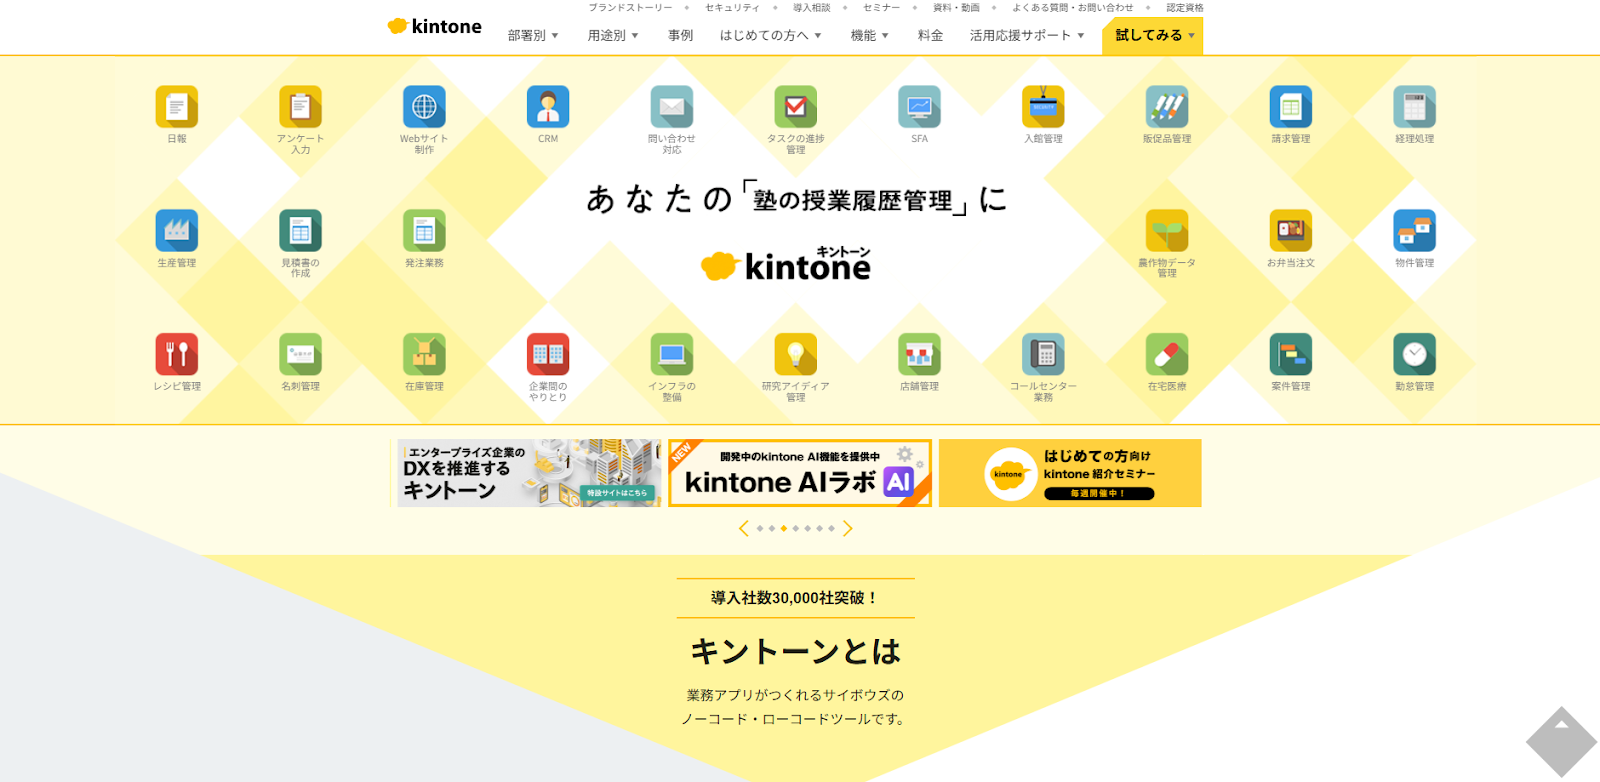
Task: Go to the 料金 menu item
Action: pos(931,35)
